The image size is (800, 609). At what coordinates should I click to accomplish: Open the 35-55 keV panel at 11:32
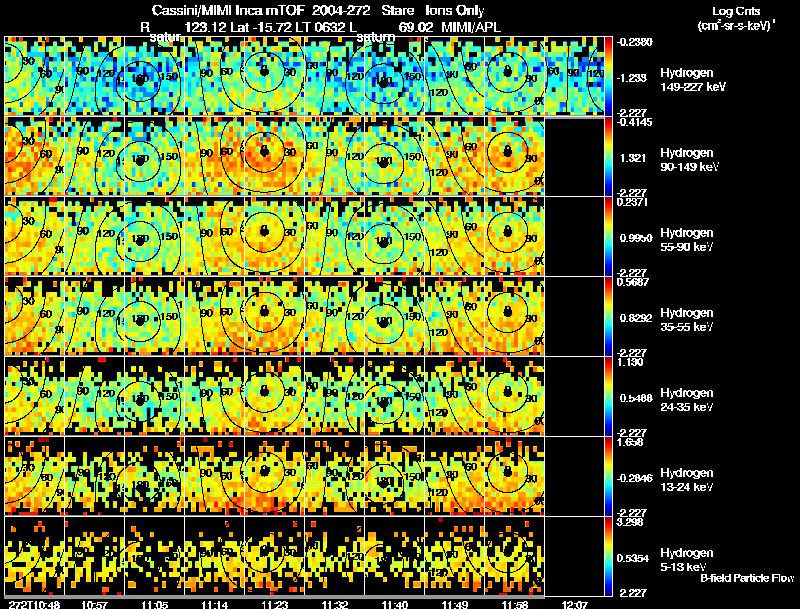335,317
